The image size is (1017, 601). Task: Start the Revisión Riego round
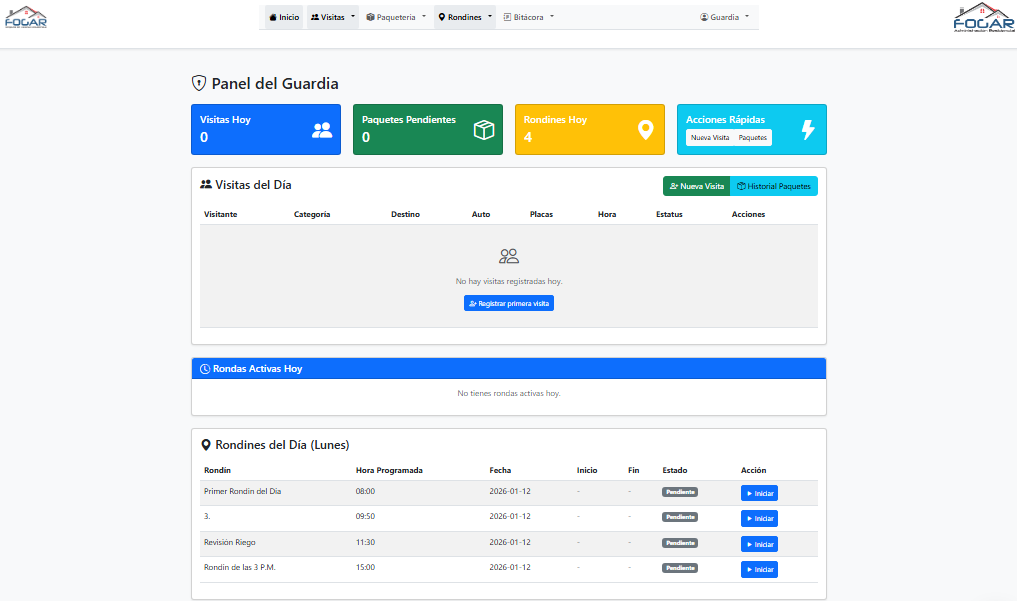pos(759,545)
